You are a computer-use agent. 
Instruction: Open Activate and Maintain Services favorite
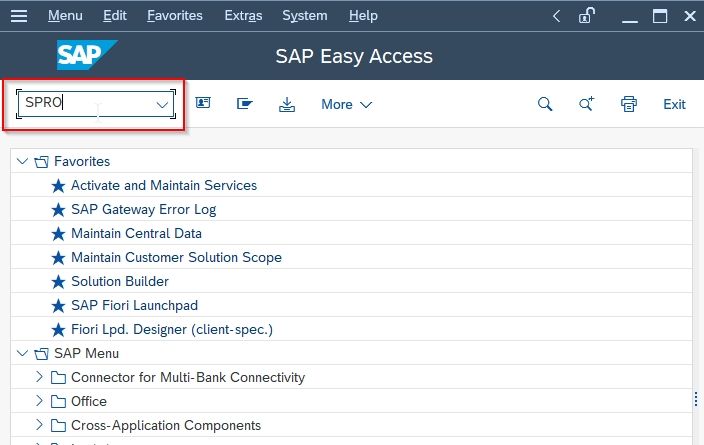pos(164,185)
